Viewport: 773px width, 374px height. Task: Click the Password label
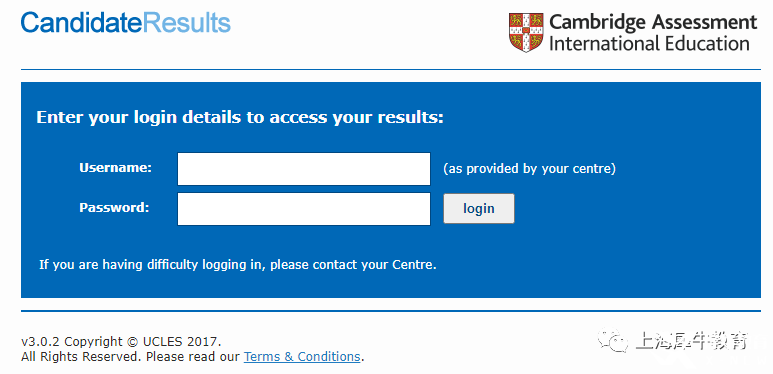pos(114,207)
